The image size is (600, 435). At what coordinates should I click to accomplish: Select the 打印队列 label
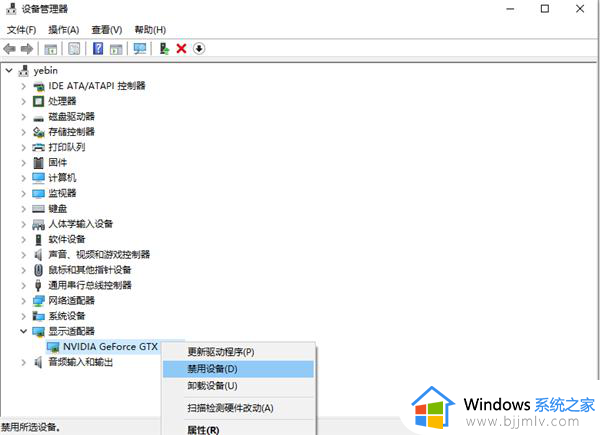tap(67, 148)
